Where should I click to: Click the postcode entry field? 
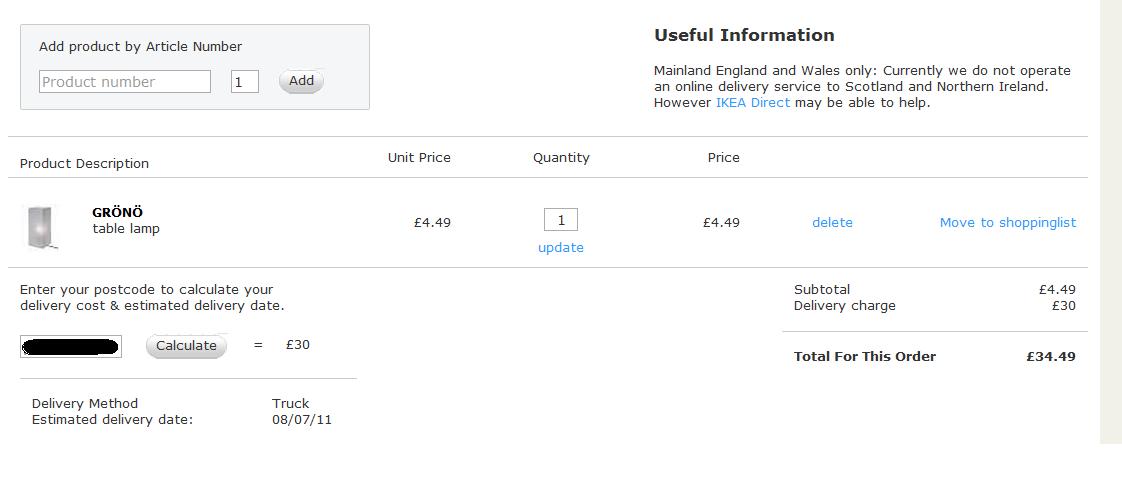coord(71,347)
